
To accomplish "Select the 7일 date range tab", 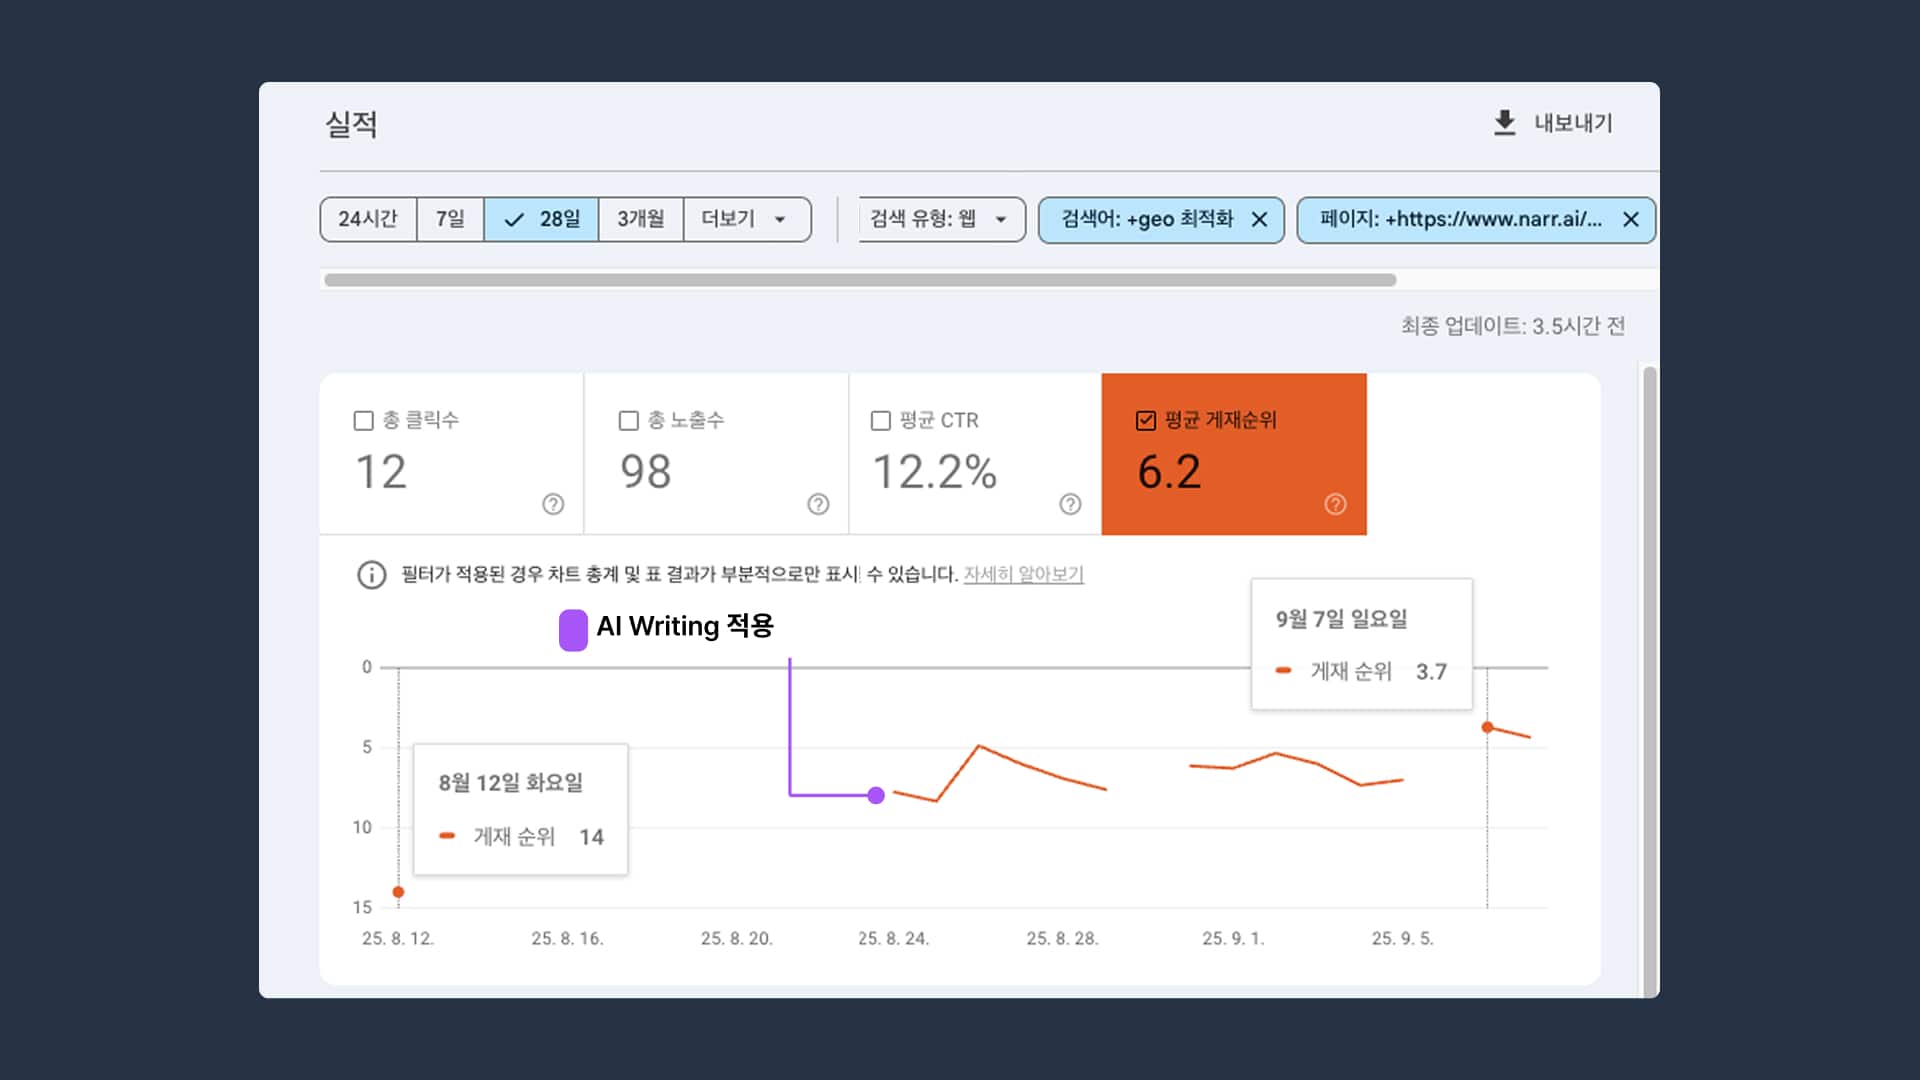I will (x=450, y=219).
